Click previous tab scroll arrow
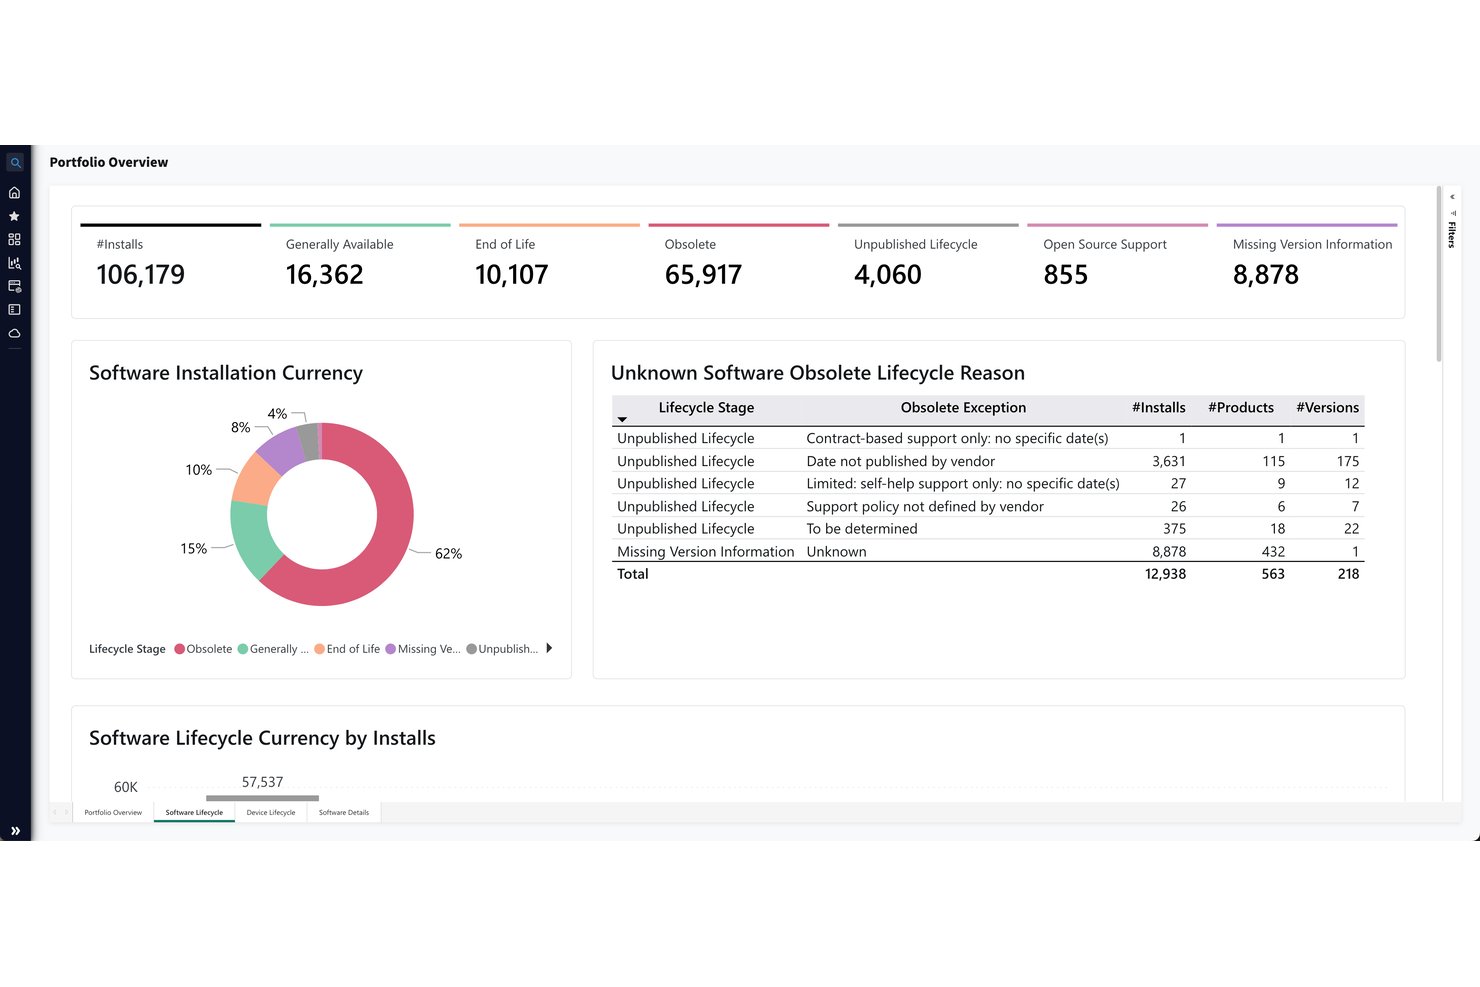Image resolution: width=1480 pixels, height=987 pixels. [55, 812]
